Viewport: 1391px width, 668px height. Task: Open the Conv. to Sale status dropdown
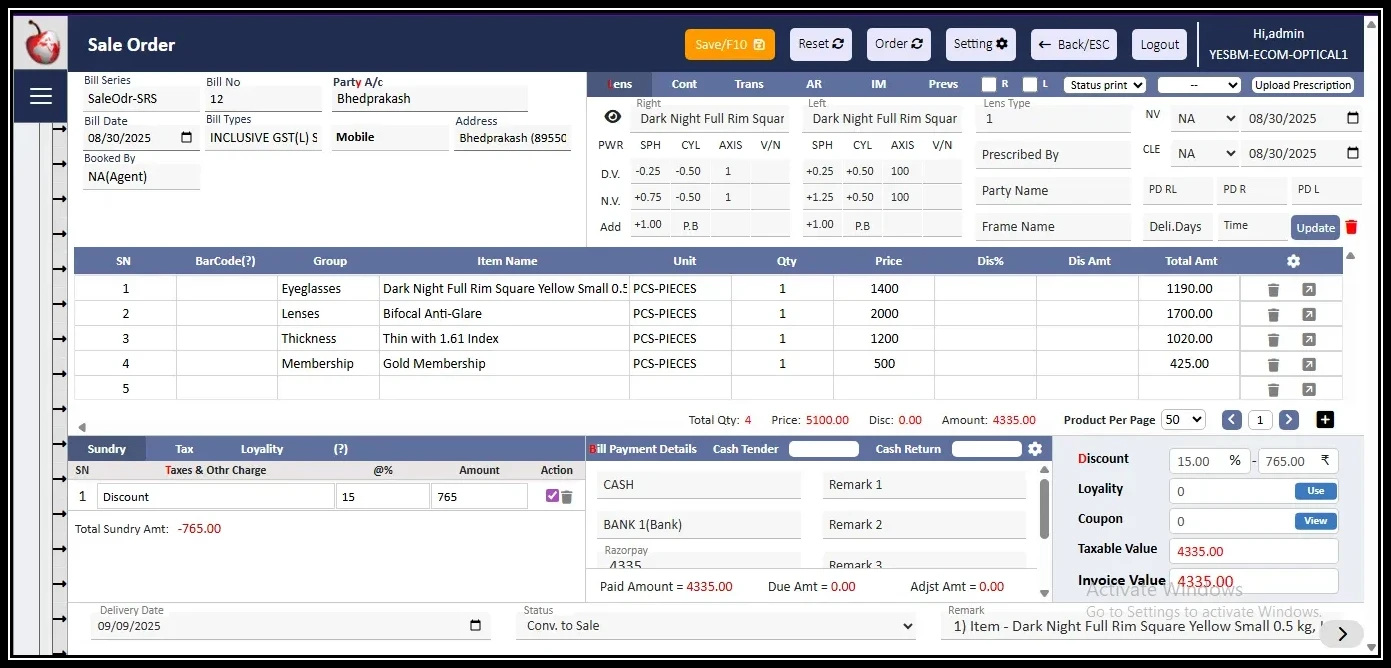coord(715,624)
